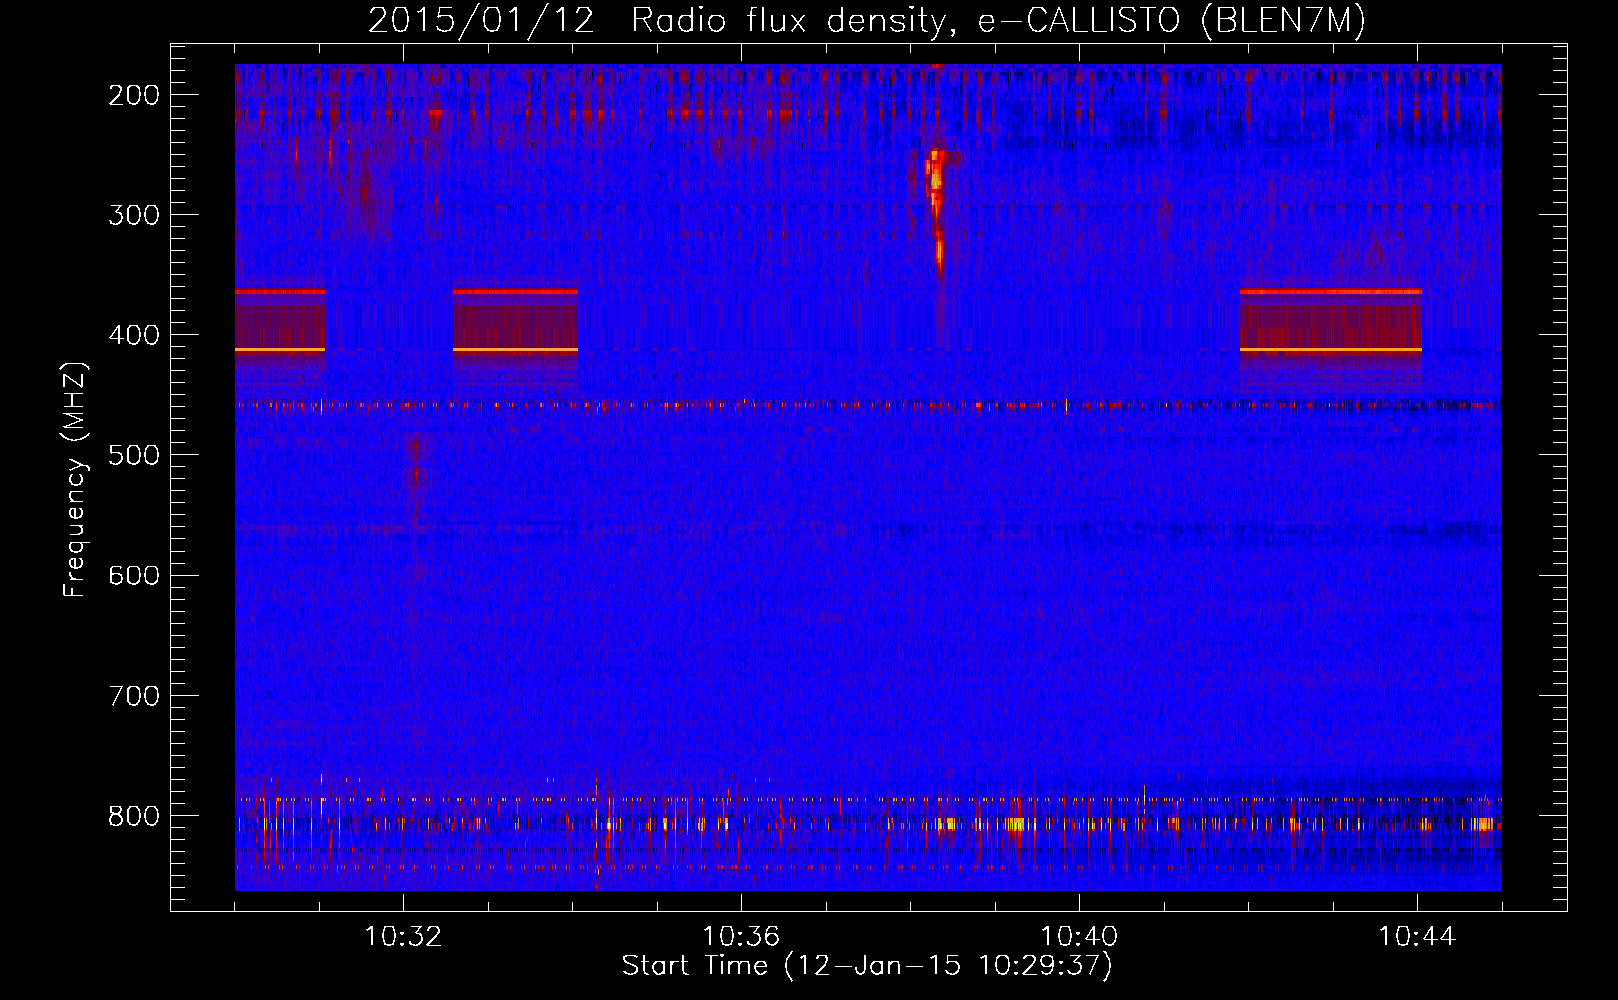Click the 'Start Time (12-Jan-15 10:29:37)' label
The image size is (1618, 1000).
(x=867, y=966)
